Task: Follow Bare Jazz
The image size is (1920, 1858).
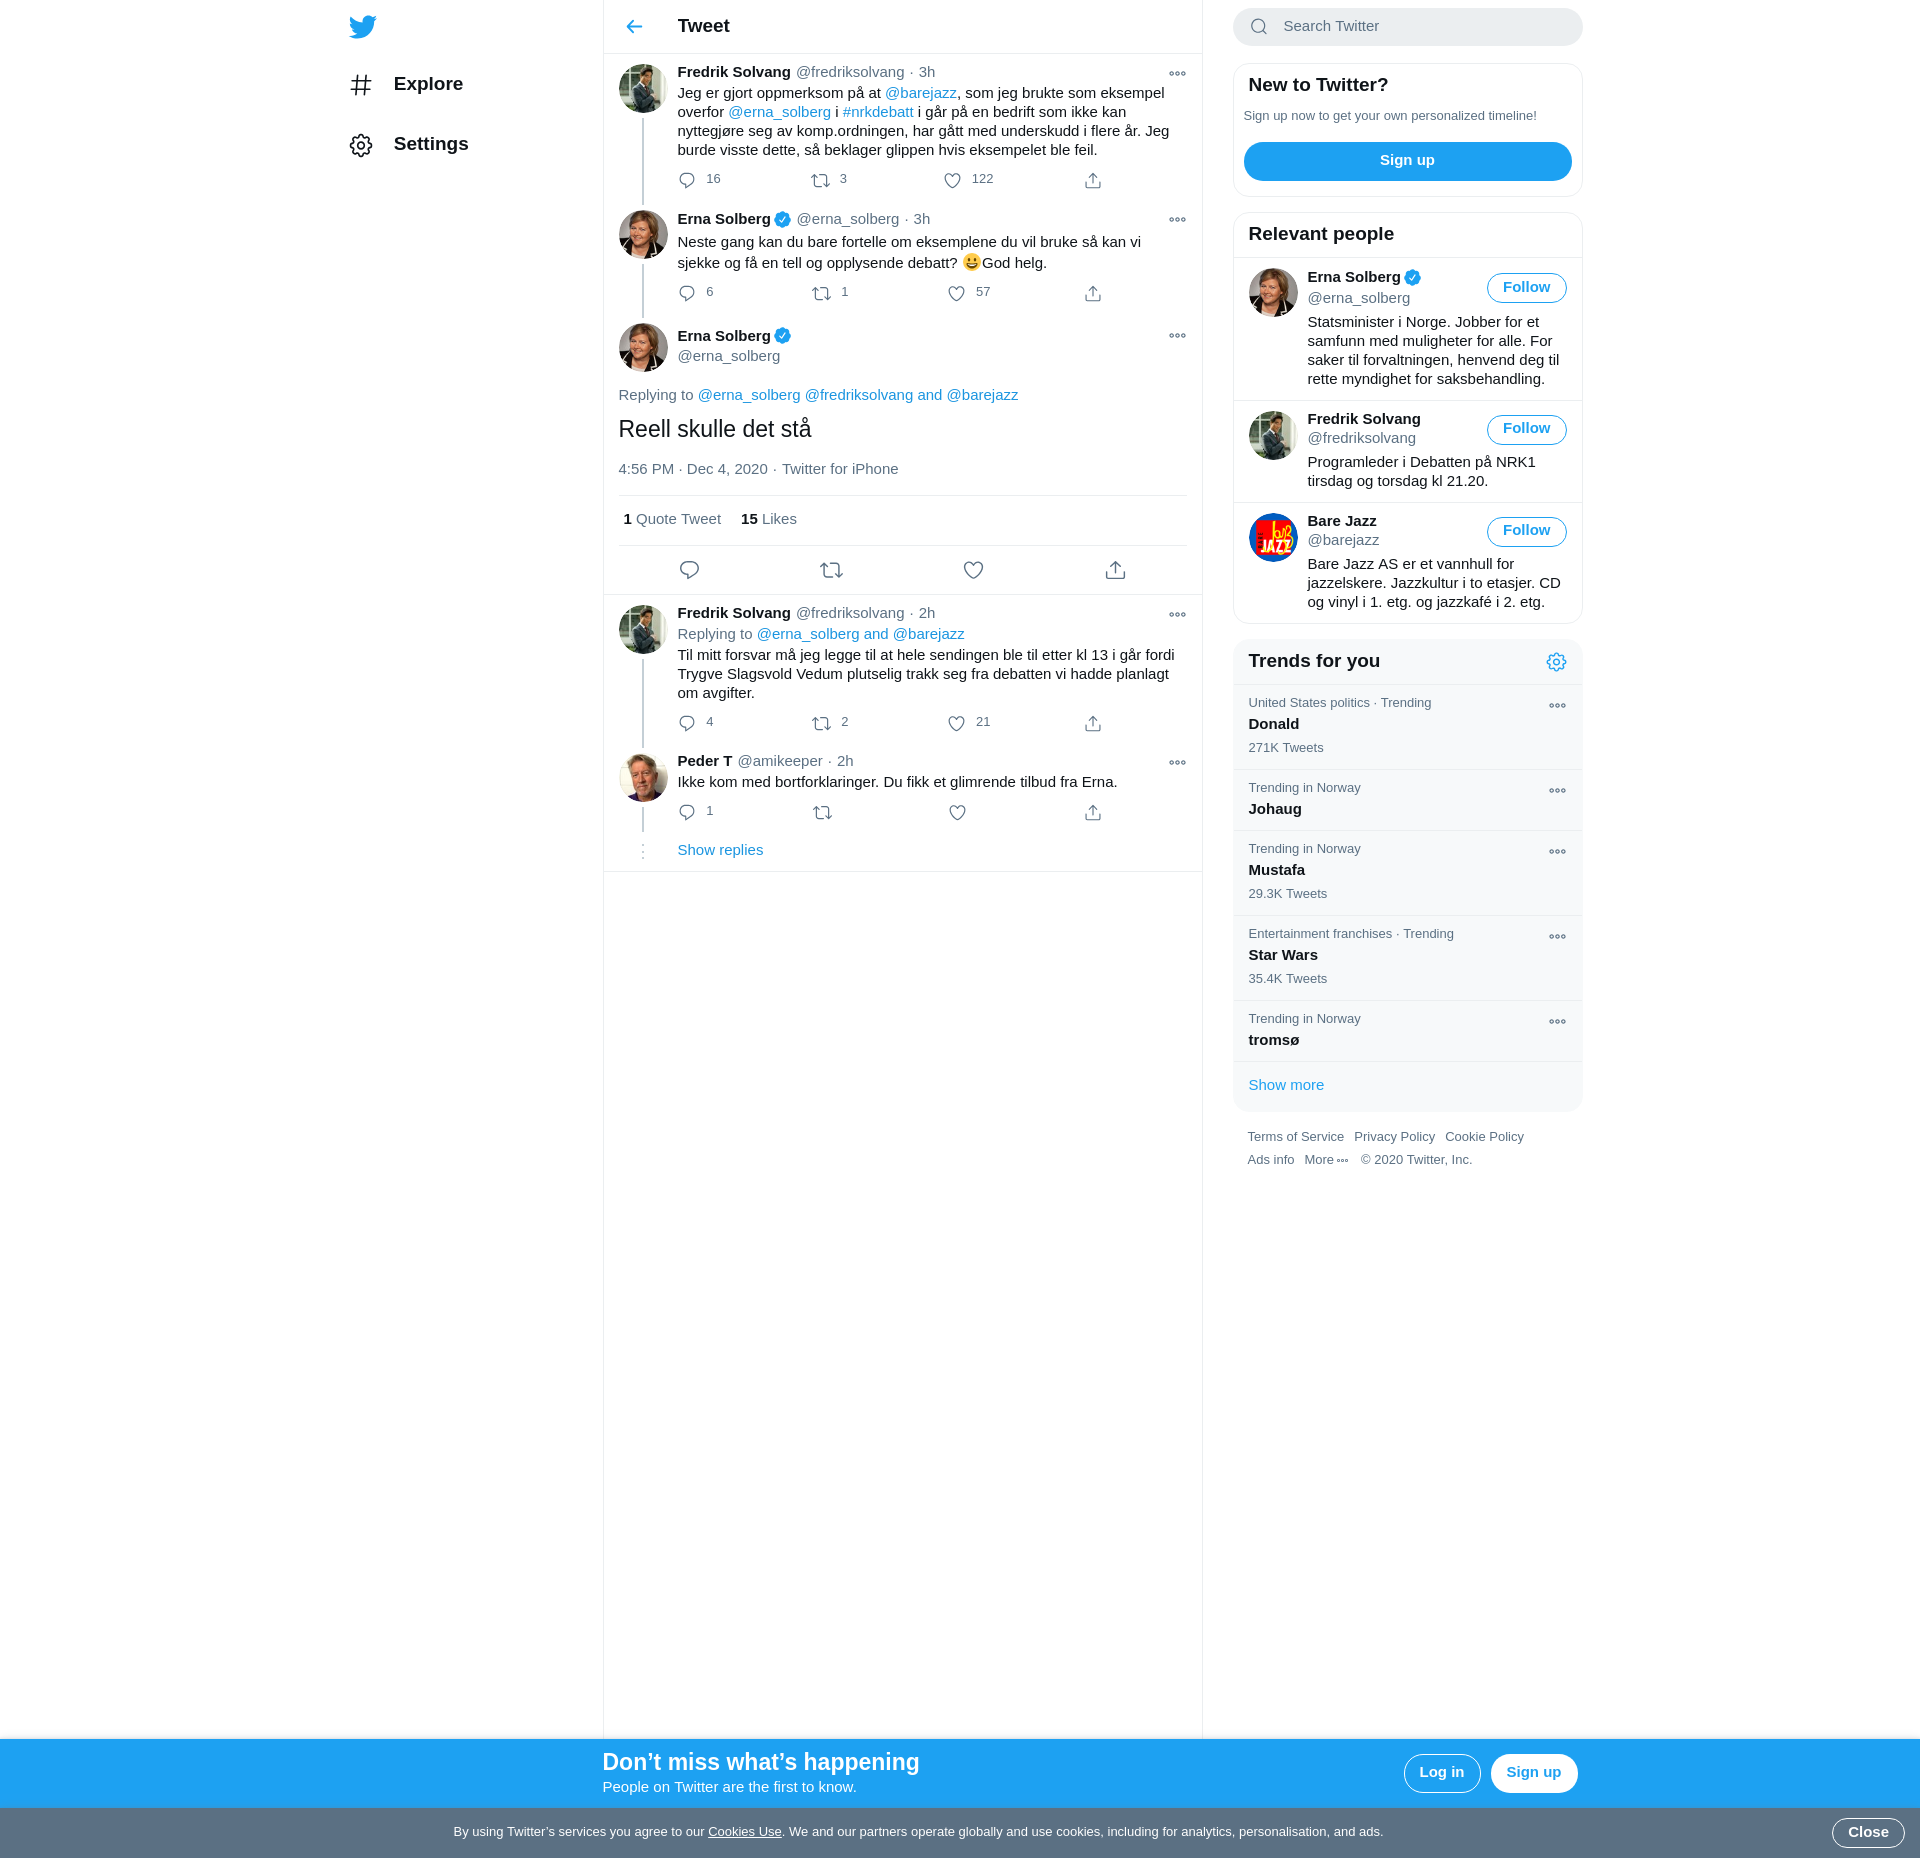Action: pyautogui.click(x=1526, y=531)
